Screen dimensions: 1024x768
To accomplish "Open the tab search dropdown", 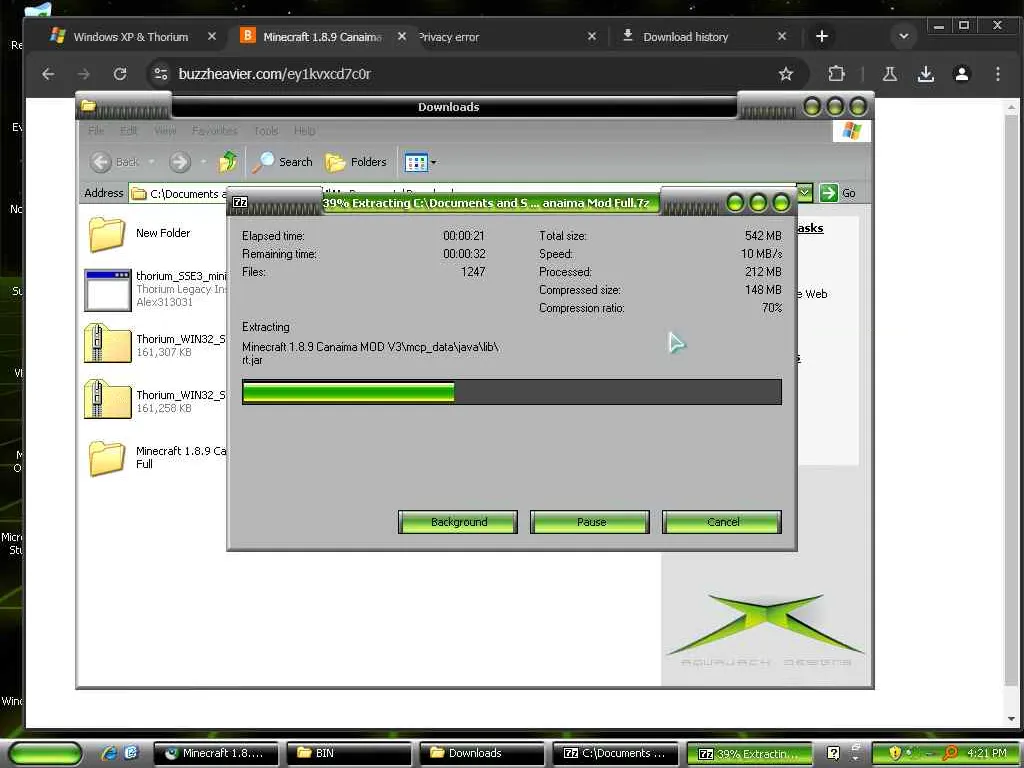I will pyautogui.click(x=904, y=37).
